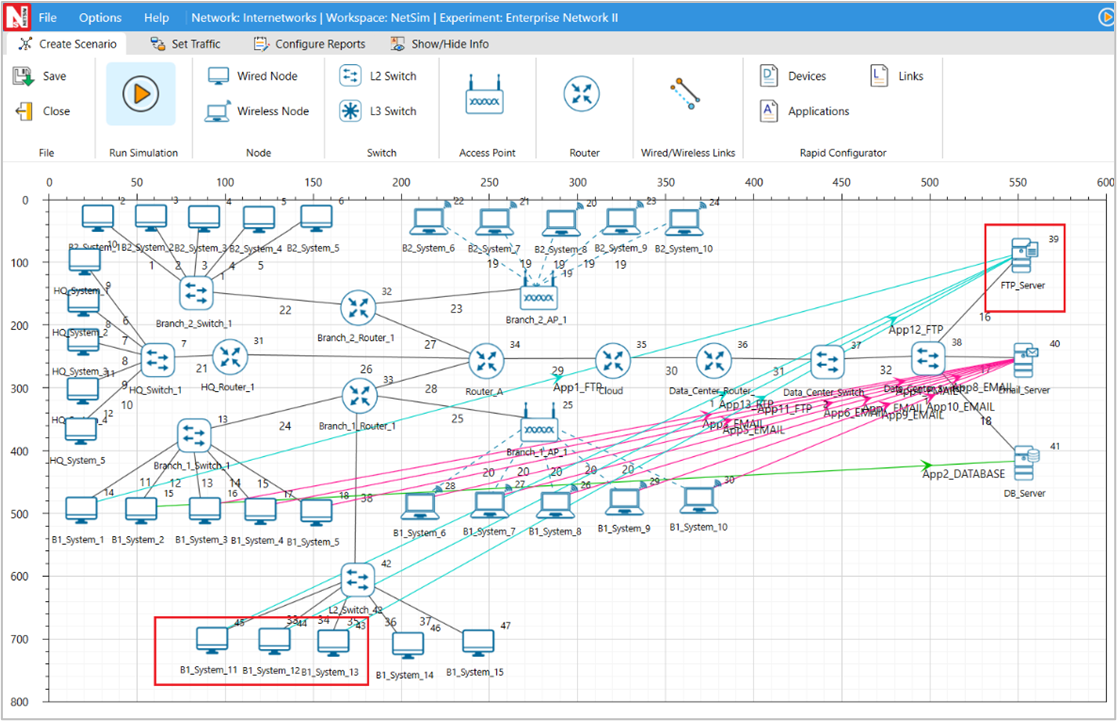Add a Wireless Node from ribbon
The width and height of the screenshot is (1117, 721).
pyautogui.click(x=257, y=111)
